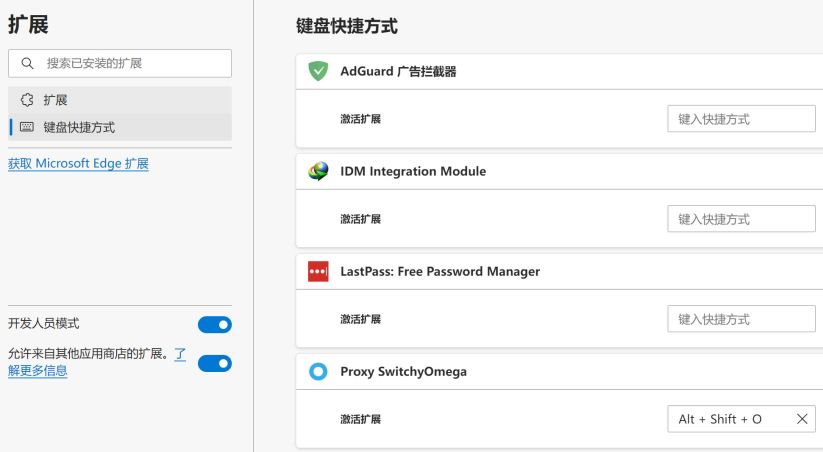Click the puzzle piece extensions icon
This screenshot has width=823, height=452.
click(27, 100)
